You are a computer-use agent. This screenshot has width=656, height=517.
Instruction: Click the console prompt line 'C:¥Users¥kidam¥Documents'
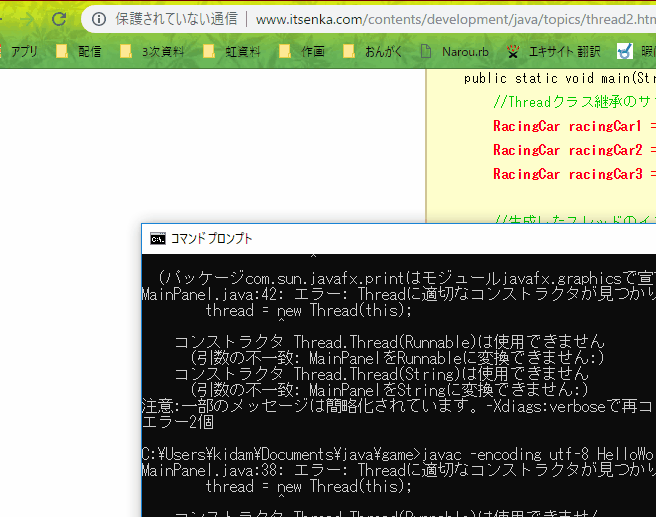399,454
